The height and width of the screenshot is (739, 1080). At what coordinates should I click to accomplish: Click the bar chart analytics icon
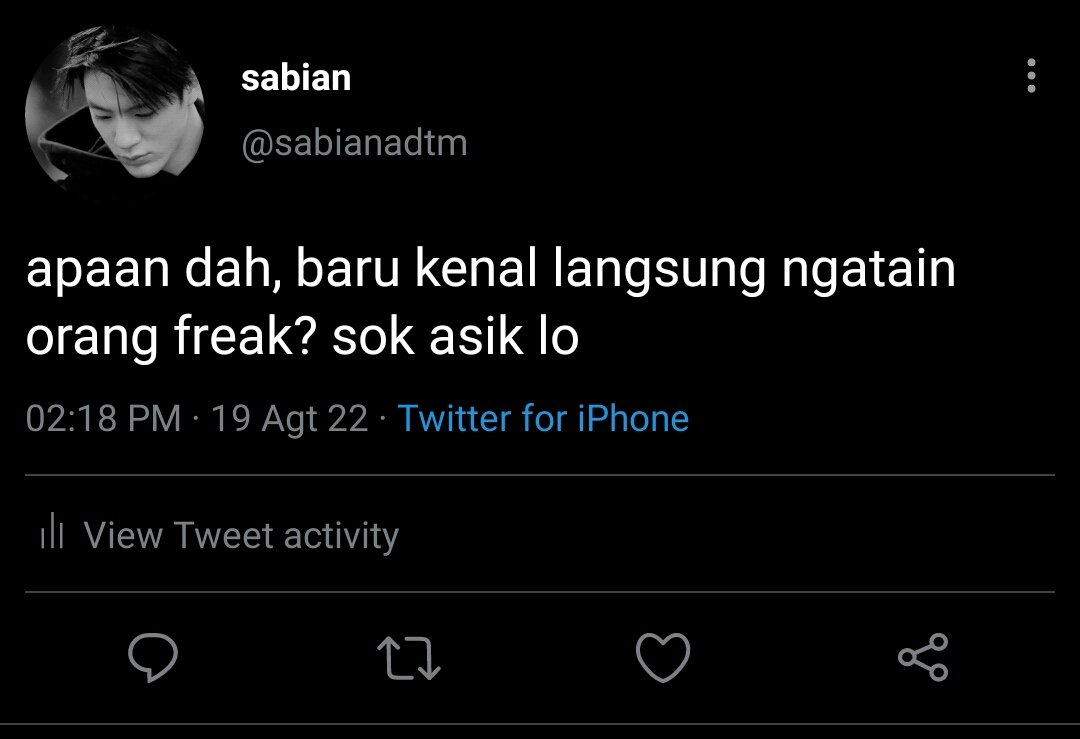point(52,534)
